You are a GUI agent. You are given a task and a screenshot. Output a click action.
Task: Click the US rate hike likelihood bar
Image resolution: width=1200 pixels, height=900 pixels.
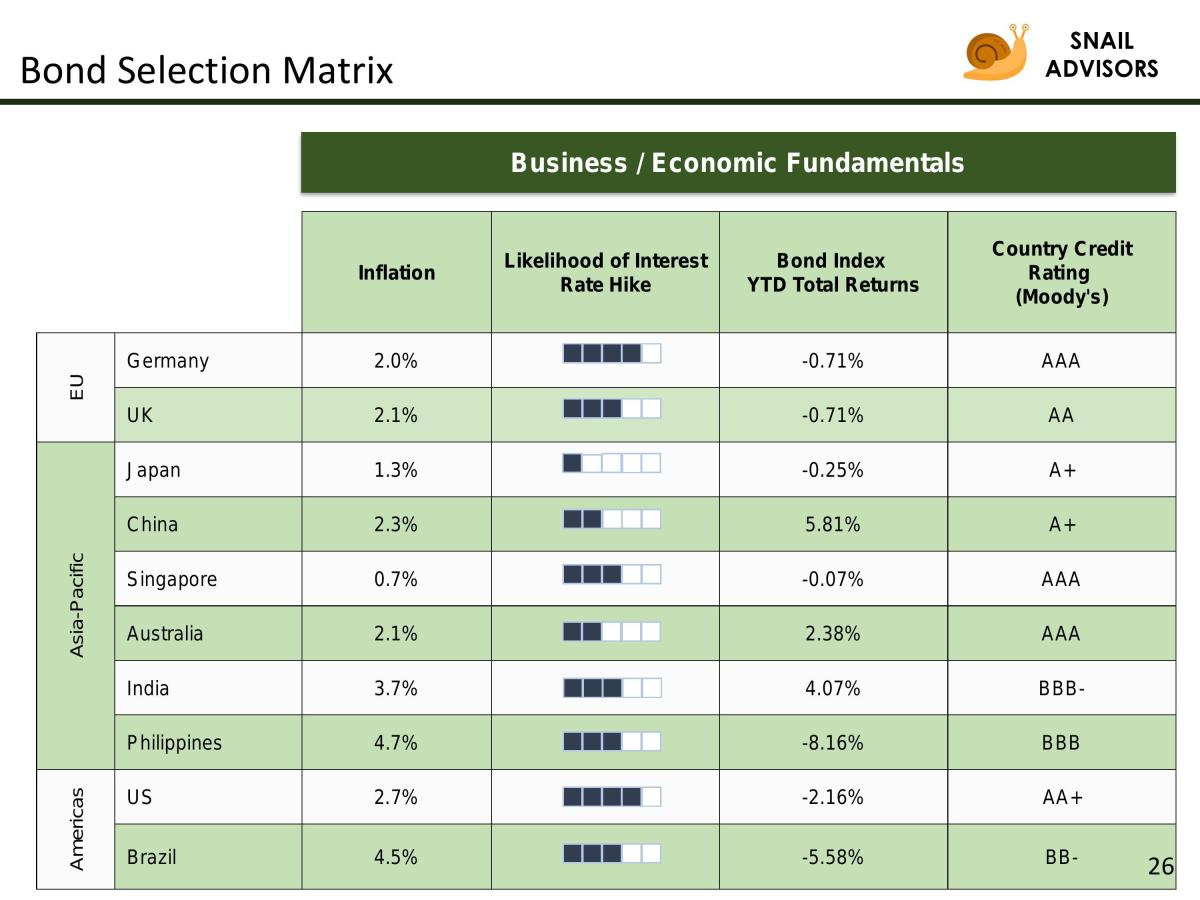coord(612,797)
